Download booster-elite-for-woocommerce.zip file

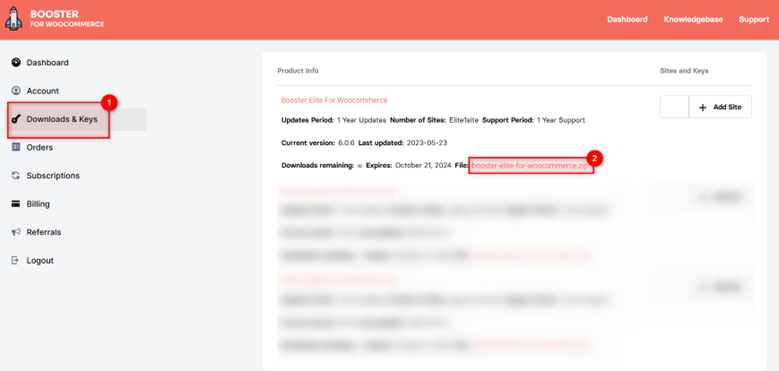tap(530, 166)
